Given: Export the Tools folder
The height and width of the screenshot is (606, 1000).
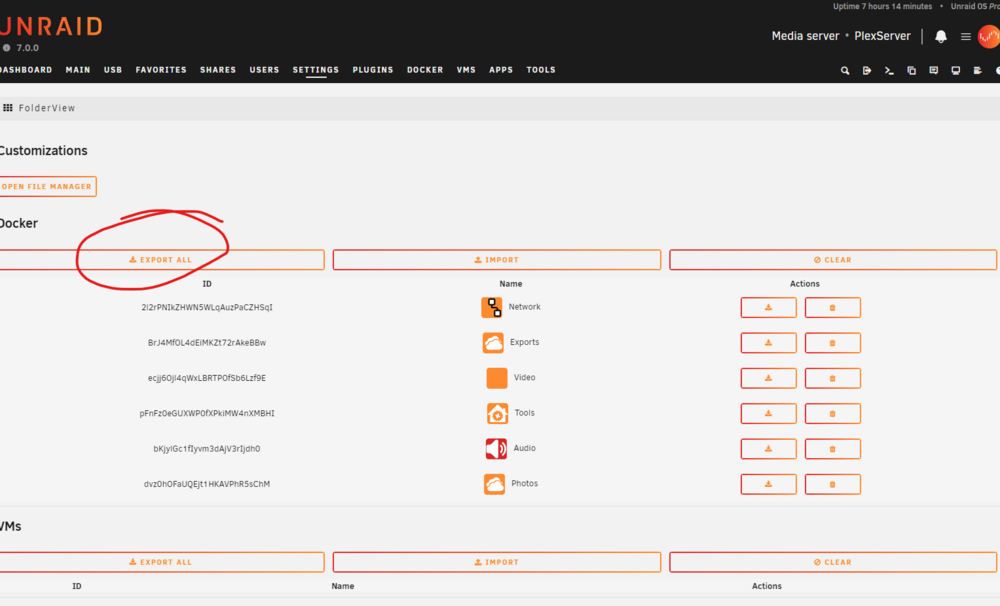Looking at the screenshot, I should tap(768, 413).
